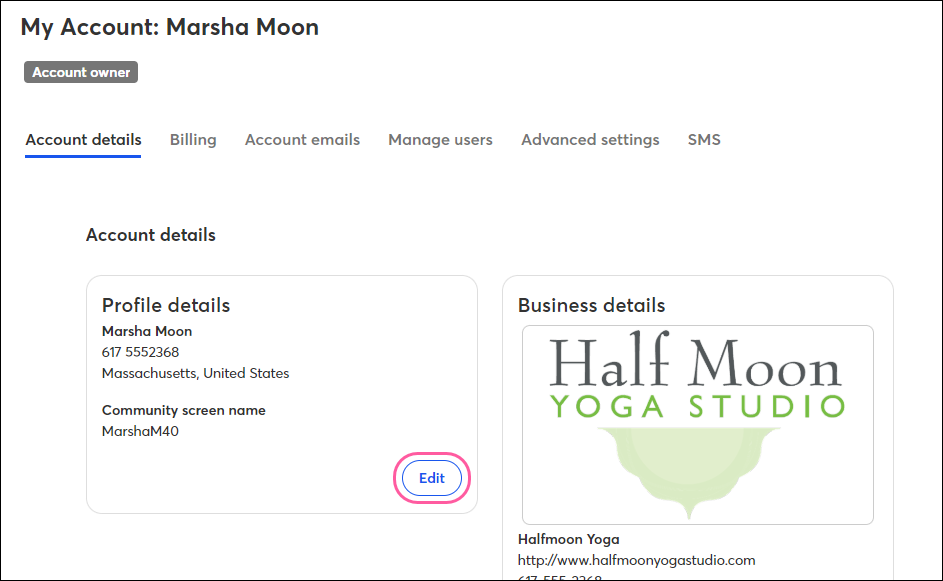Click the Half Moon Yoga Studio logo
Image resolution: width=943 pixels, height=581 pixels.
click(x=698, y=425)
